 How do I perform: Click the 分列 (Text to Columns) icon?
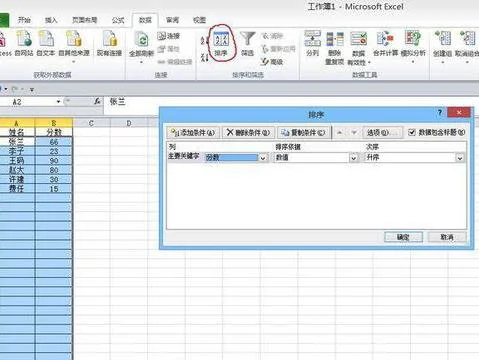(312, 43)
